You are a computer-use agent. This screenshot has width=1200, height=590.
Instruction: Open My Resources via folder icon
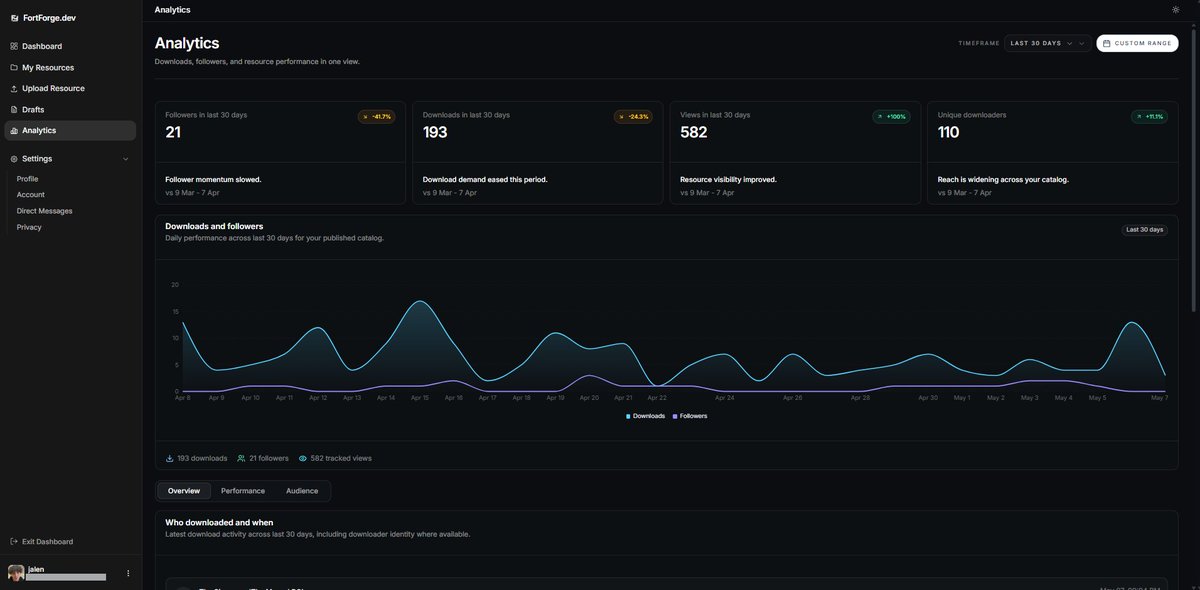click(x=14, y=67)
